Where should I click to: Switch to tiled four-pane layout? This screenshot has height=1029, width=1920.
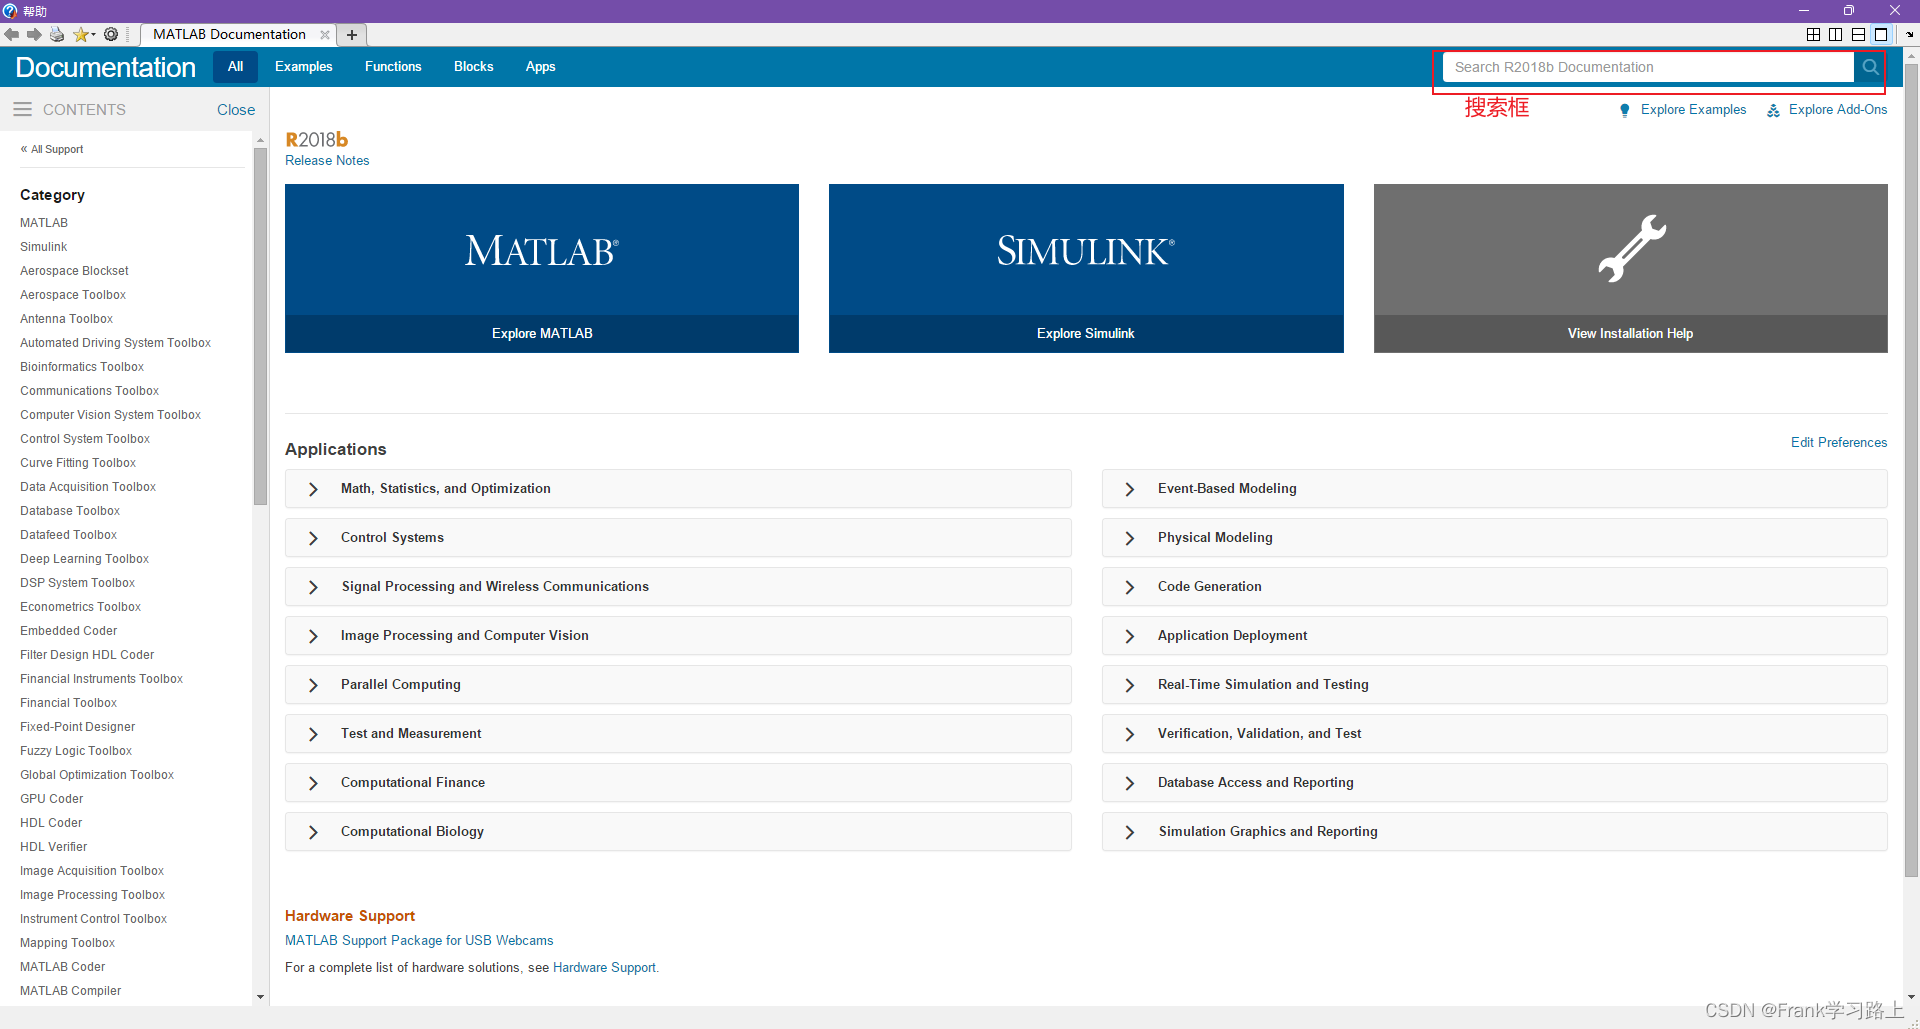point(1813,34)
